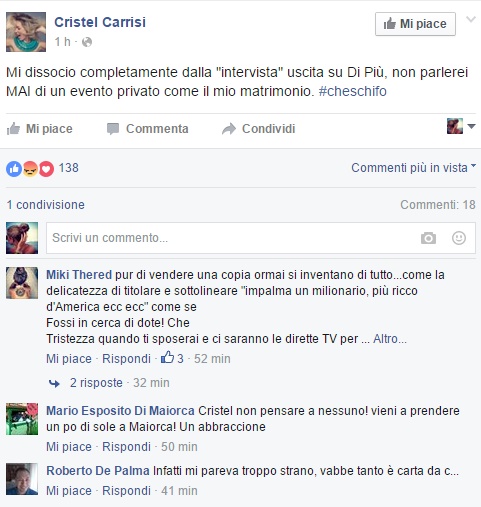Open Cristel Carrisi profile picture
481x507 pixels.
(x=26, y=32)
